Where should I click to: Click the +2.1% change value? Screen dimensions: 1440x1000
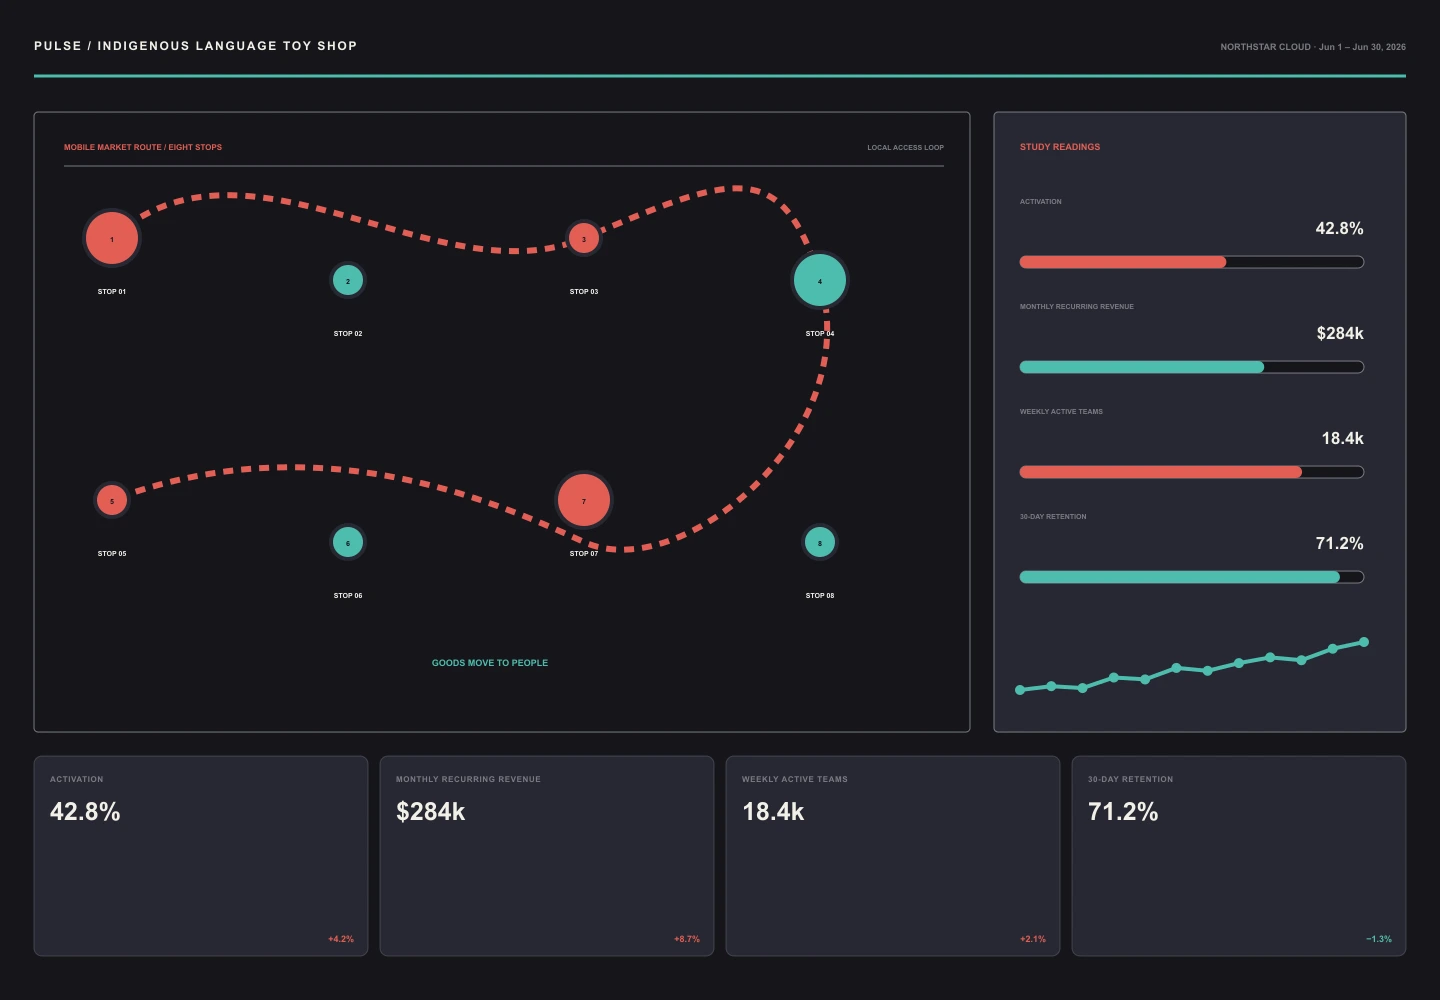click(1033, 939)
